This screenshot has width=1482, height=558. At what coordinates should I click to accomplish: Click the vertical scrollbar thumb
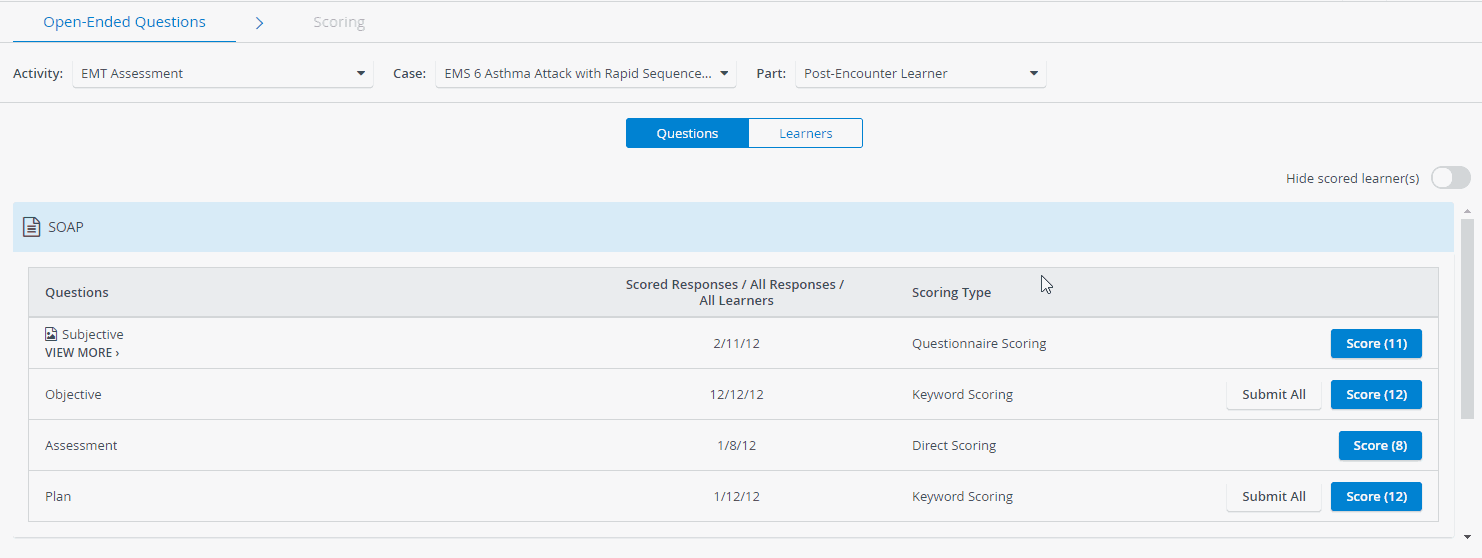coord(1467,318)
